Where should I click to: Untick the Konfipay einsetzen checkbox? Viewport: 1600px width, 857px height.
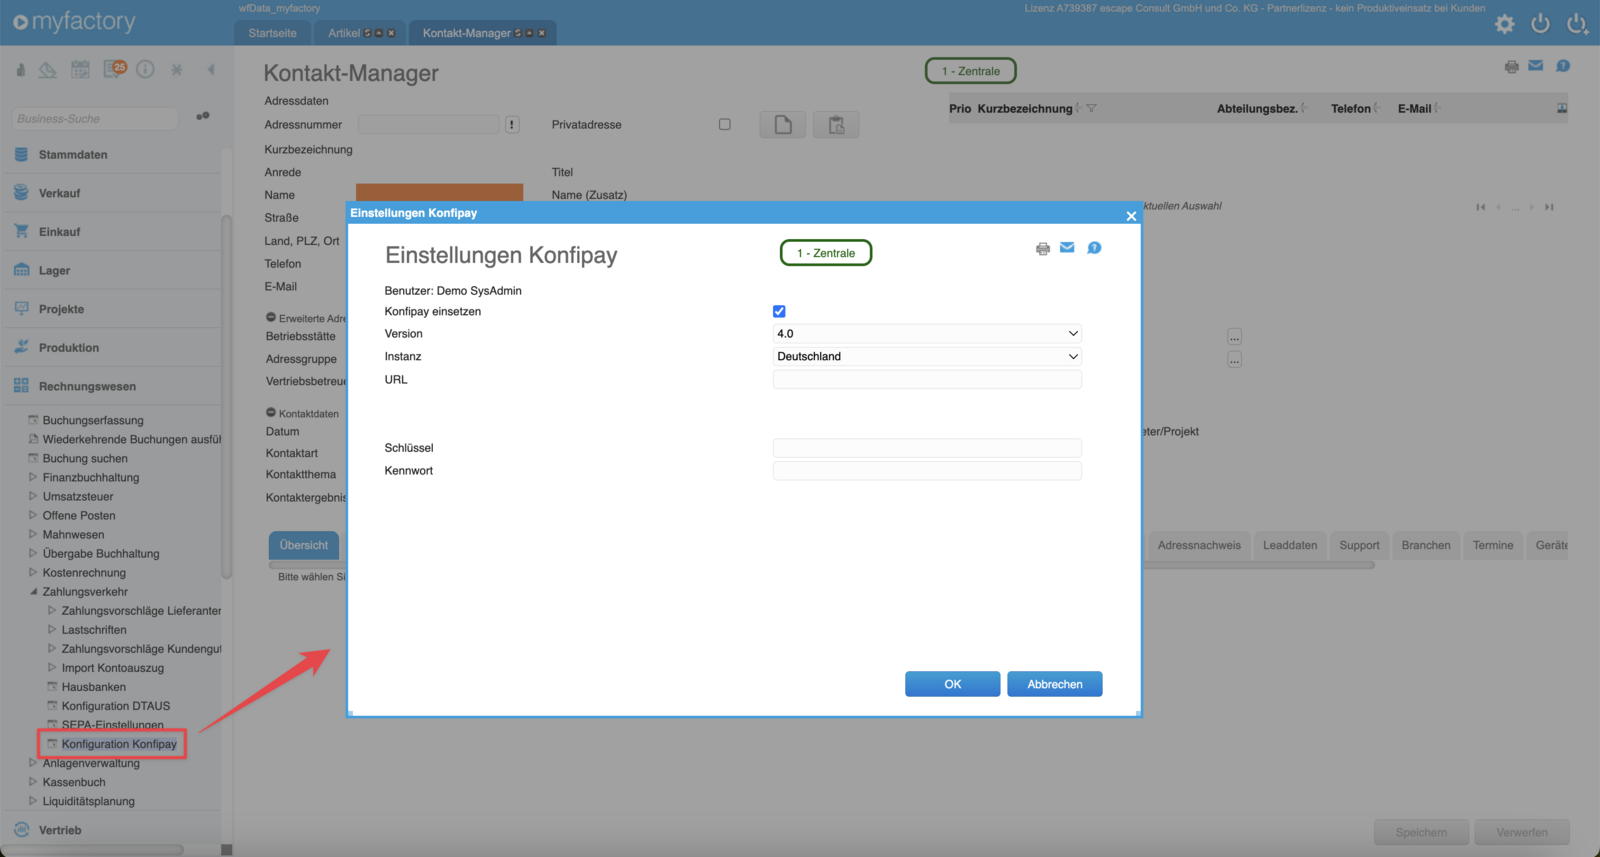point(779,311)
